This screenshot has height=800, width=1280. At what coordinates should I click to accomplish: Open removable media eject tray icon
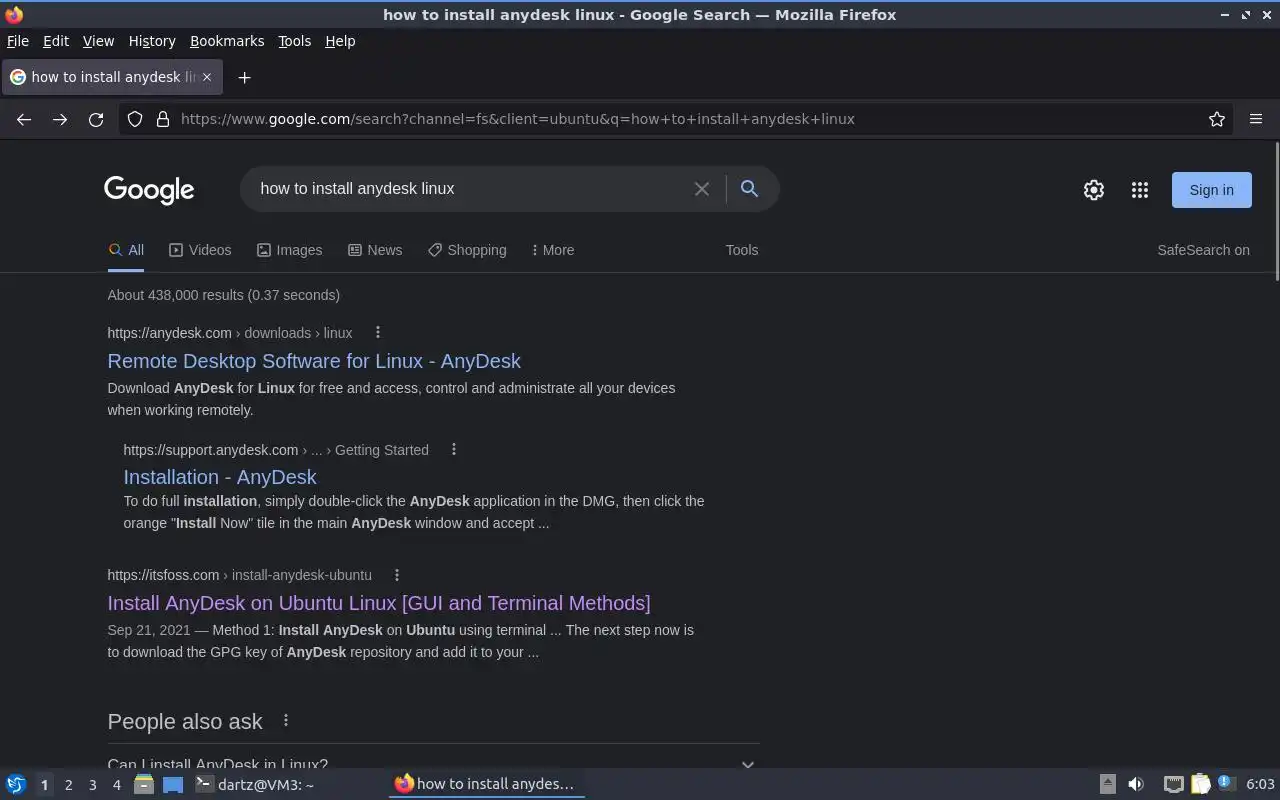pos(1107,784)
